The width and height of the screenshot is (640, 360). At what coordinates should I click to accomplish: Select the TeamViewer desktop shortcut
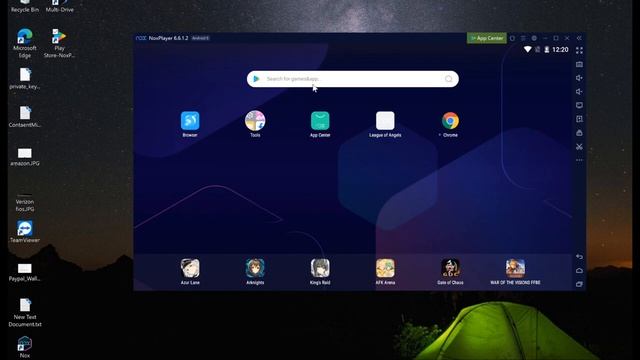(x=25, y=232)
